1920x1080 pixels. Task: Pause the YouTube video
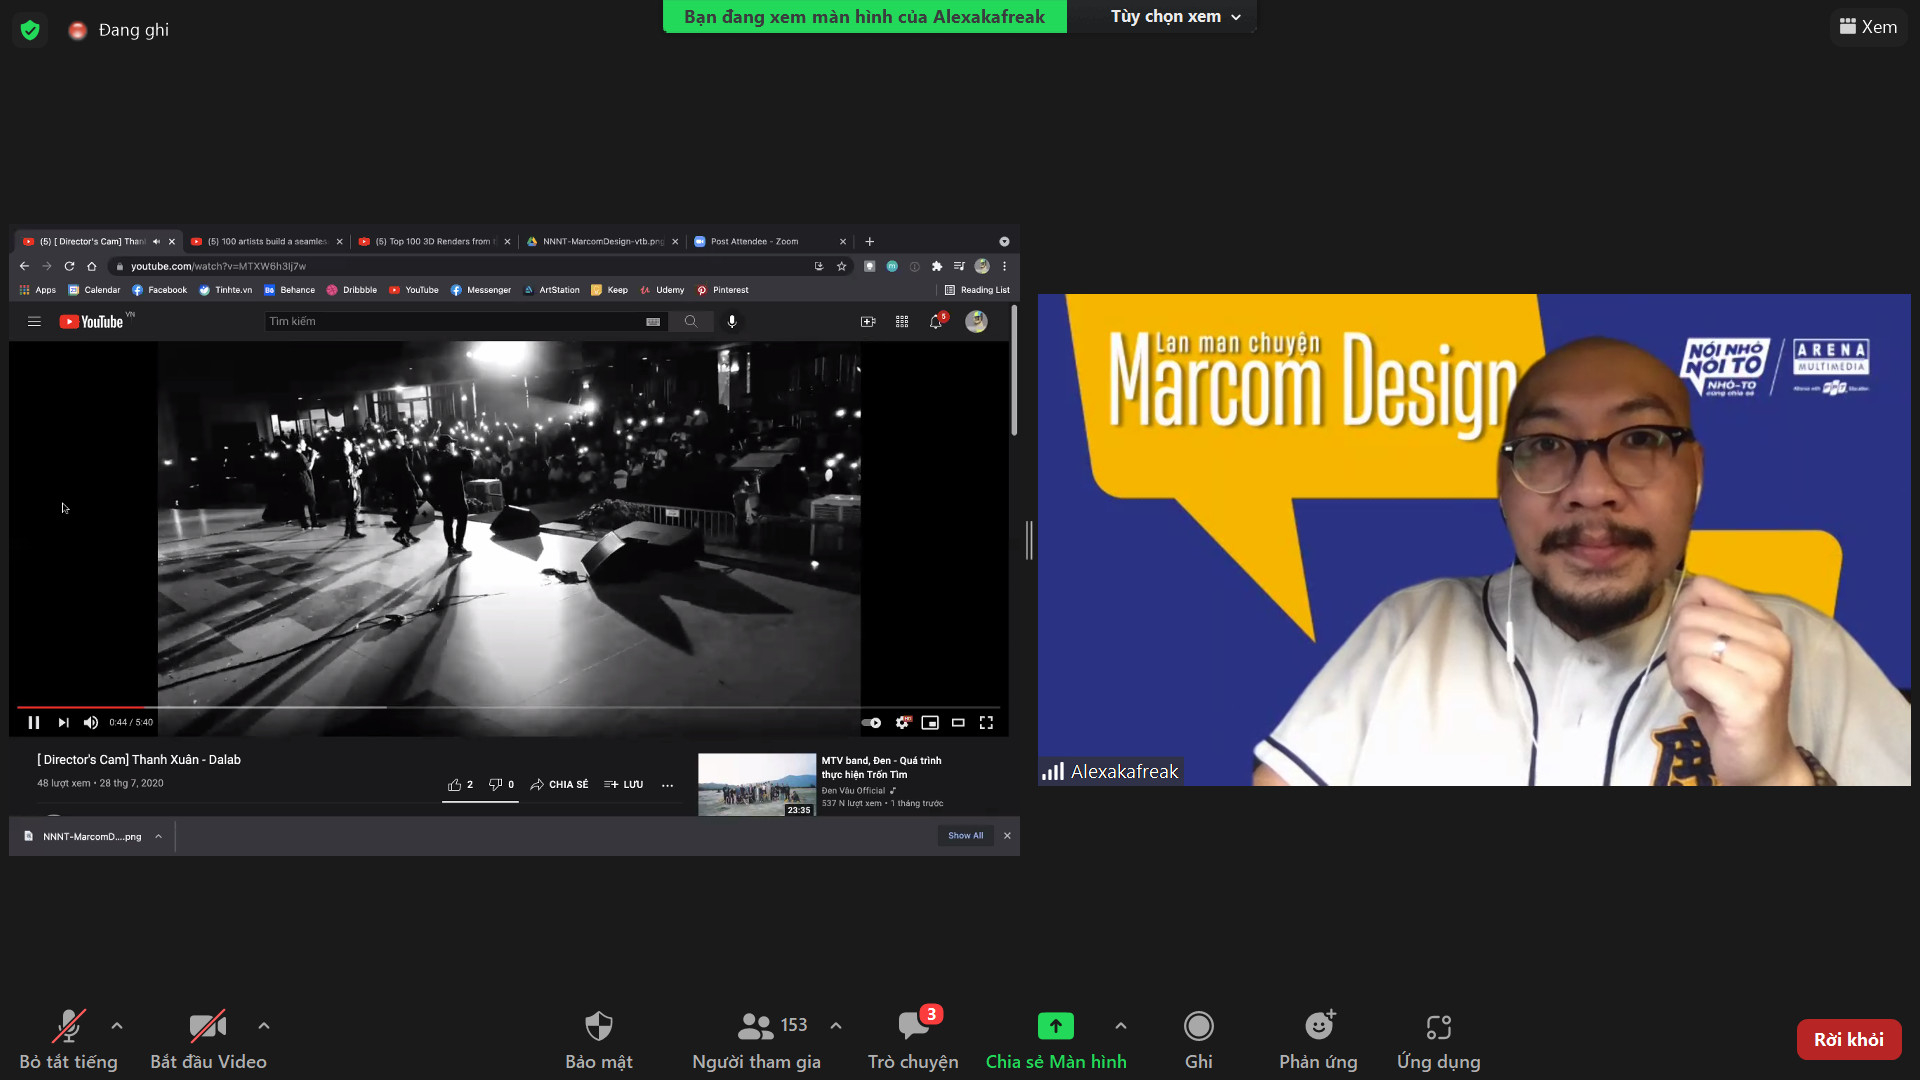click(x=34, y=722)
